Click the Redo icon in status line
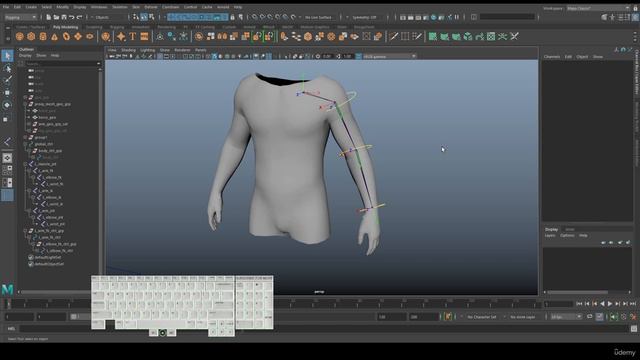The image size is (640, 360). (x=80, y=17)
